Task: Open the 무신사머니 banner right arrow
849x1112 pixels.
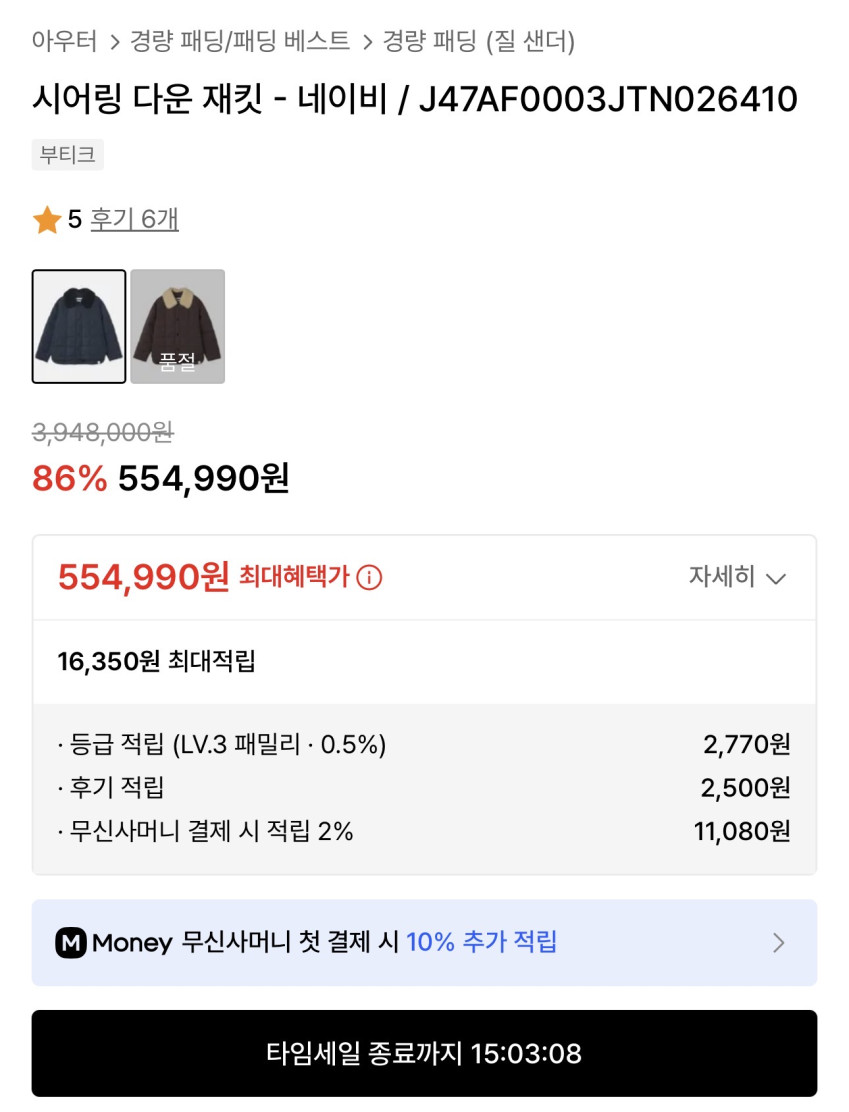Action: click(x=779, y=943)
